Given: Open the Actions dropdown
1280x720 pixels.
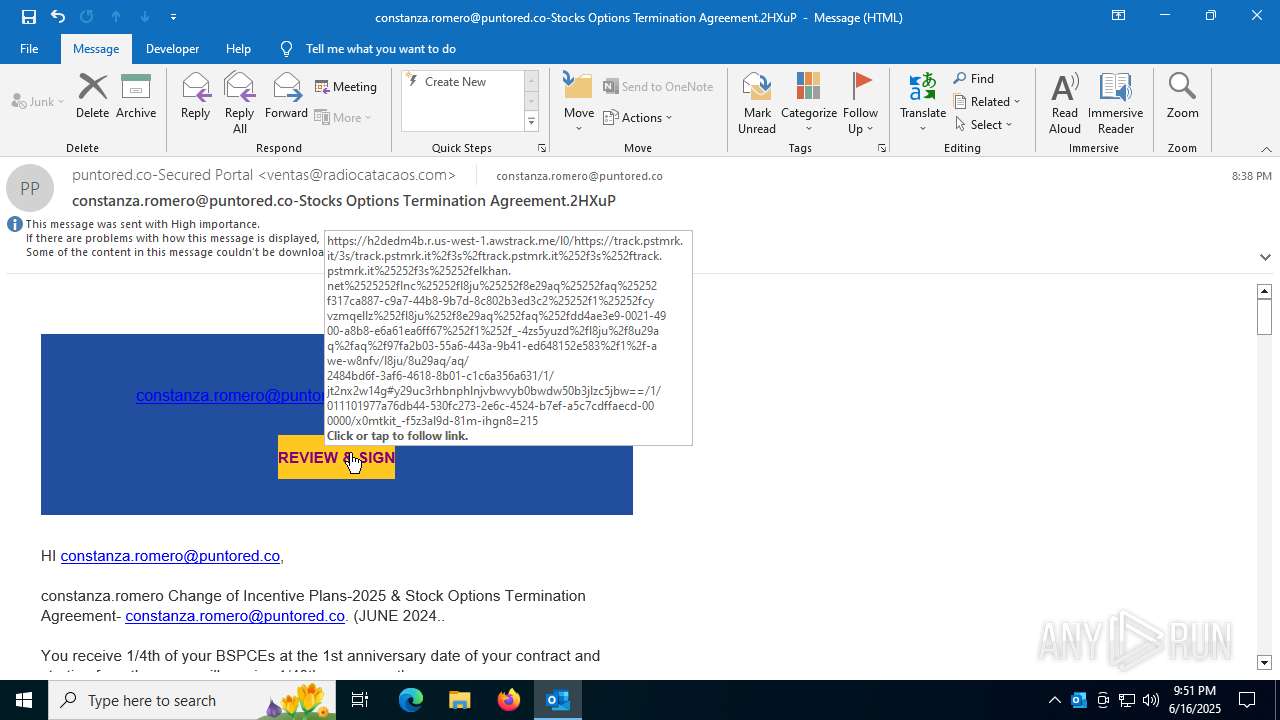Looking at the screenshot, I should [x=638, y=117].
